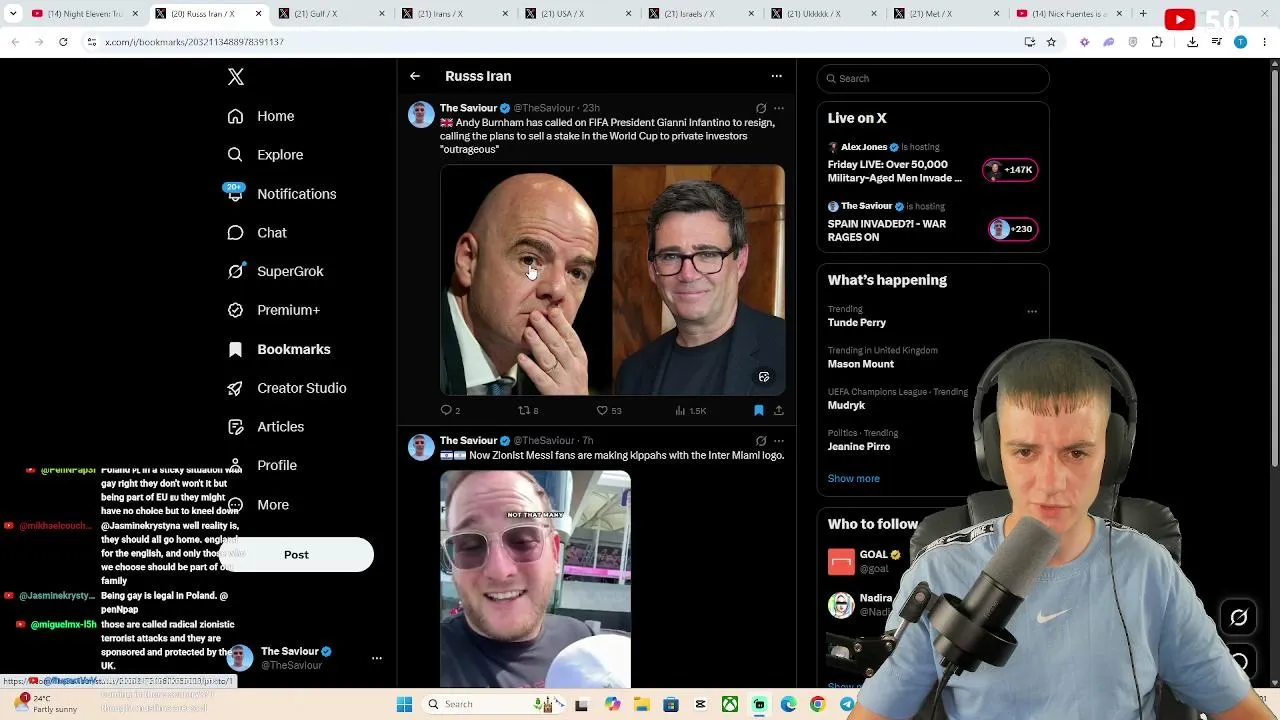
Task: Close the Russs Iran / X tab
Action: coord(258,14)
